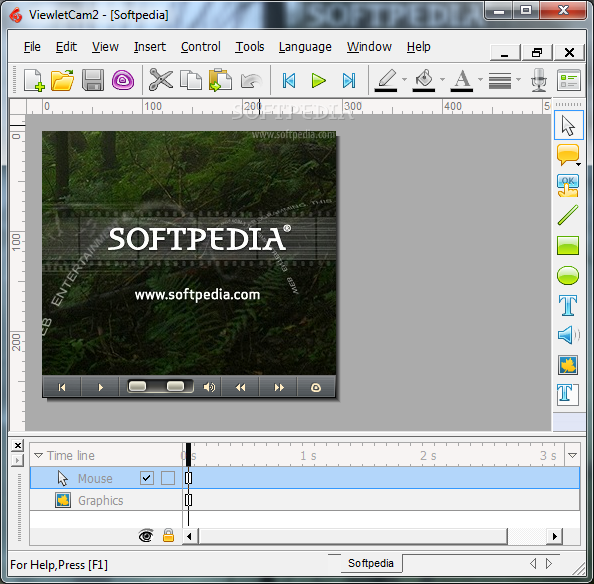This screenshot has height=584, width=594.
Task: Collapse the Time line expander triangle
Action: [x=38, y=455]
